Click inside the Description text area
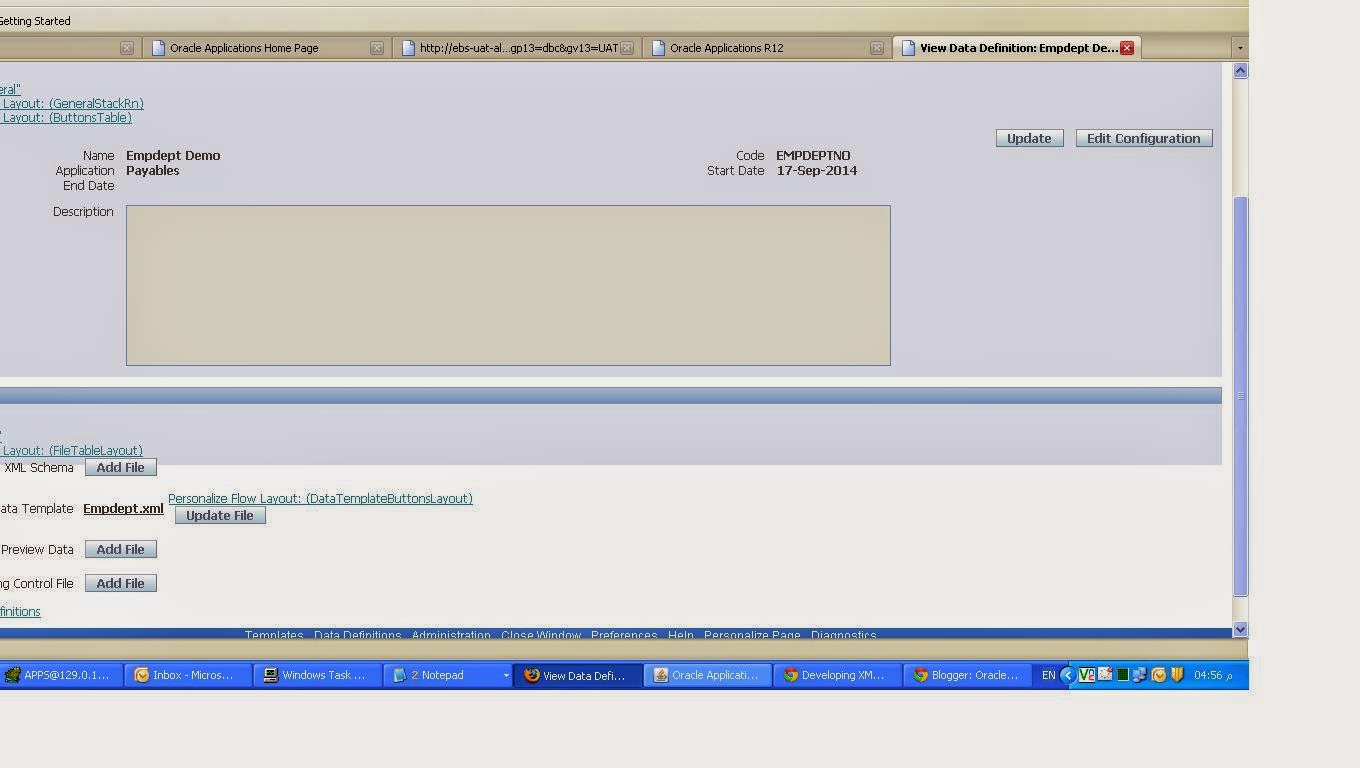 pyautogui.click(x=508, y=284)
